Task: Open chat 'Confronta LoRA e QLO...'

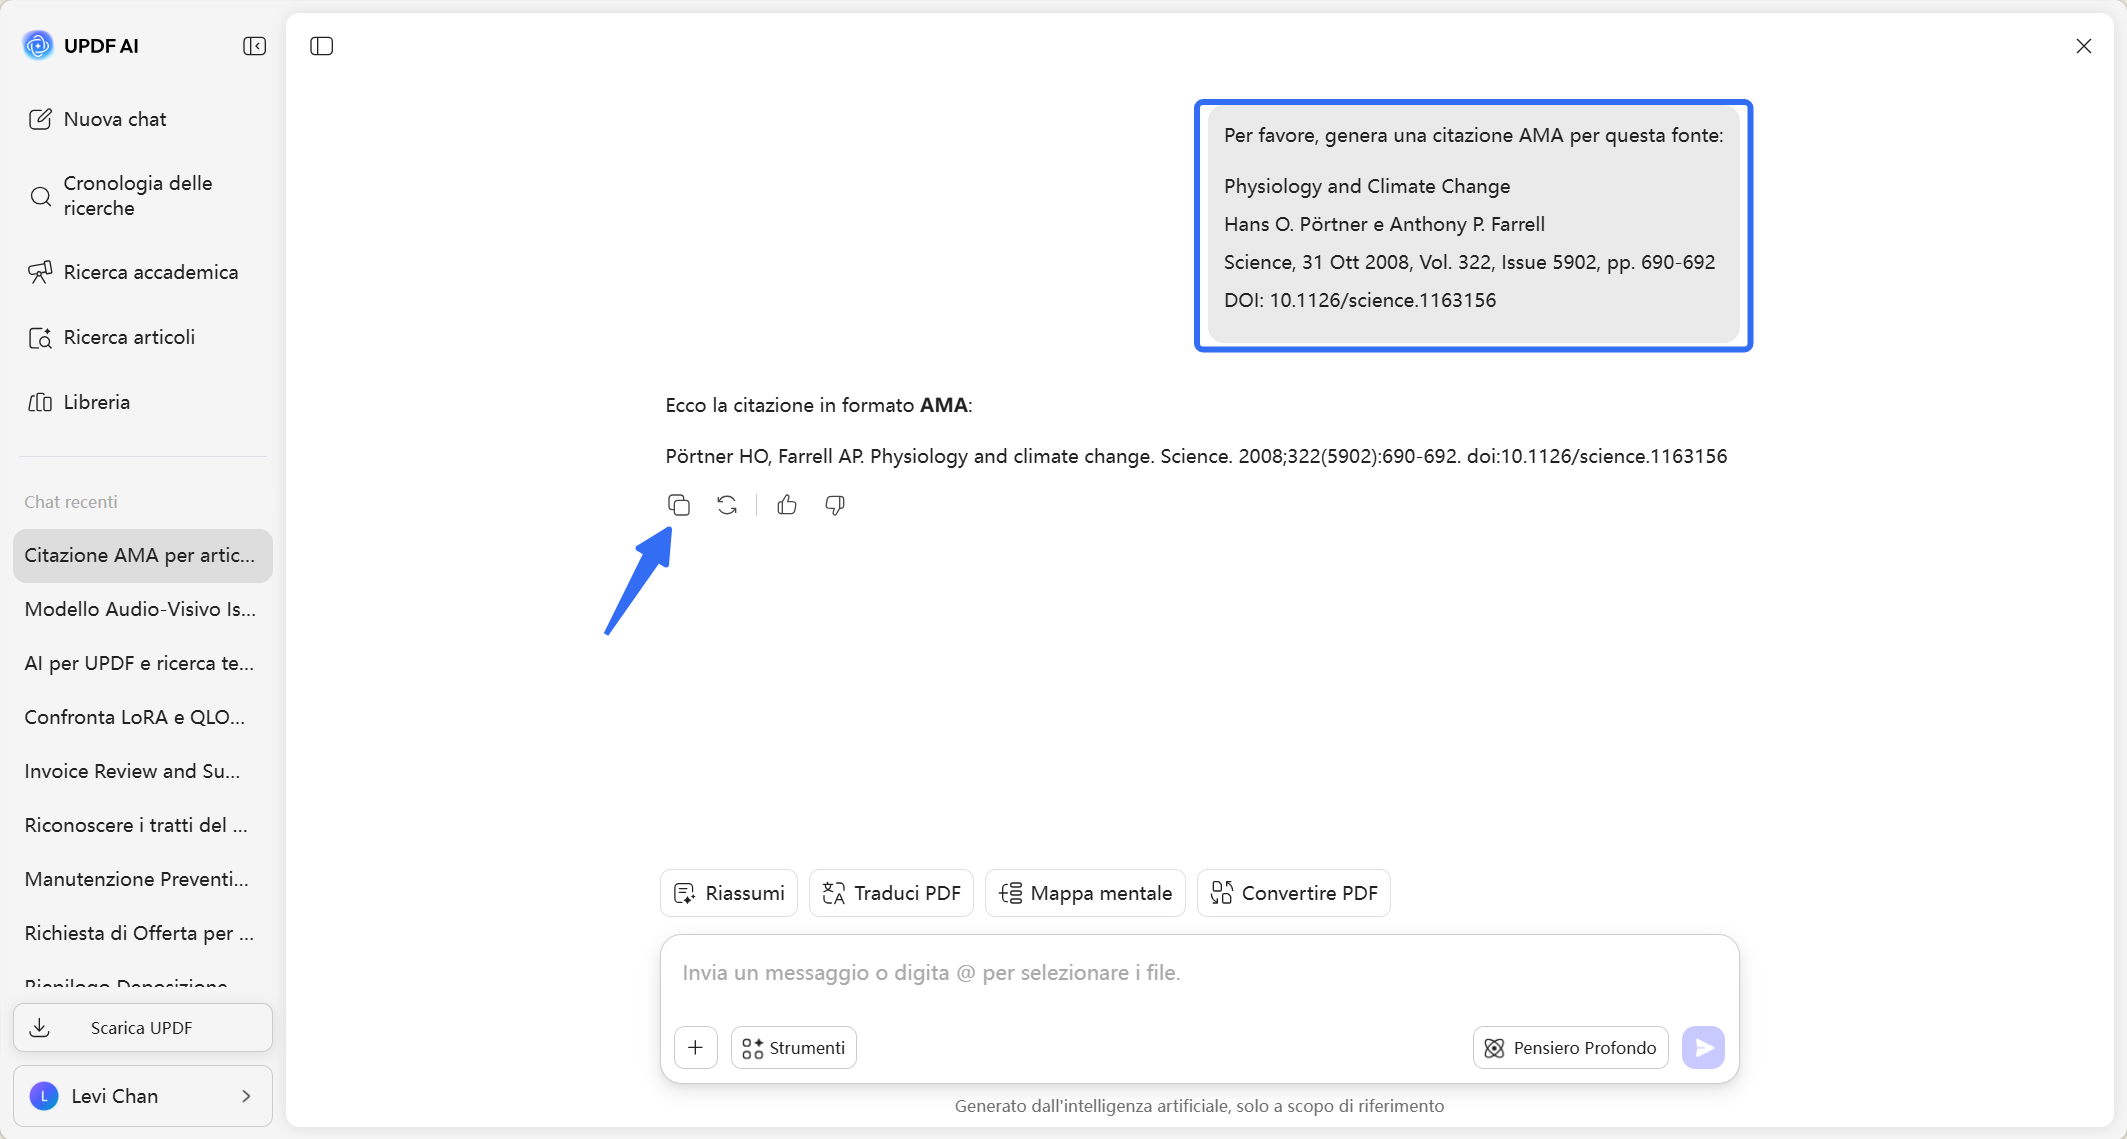Action: click(x=142, y=717)
